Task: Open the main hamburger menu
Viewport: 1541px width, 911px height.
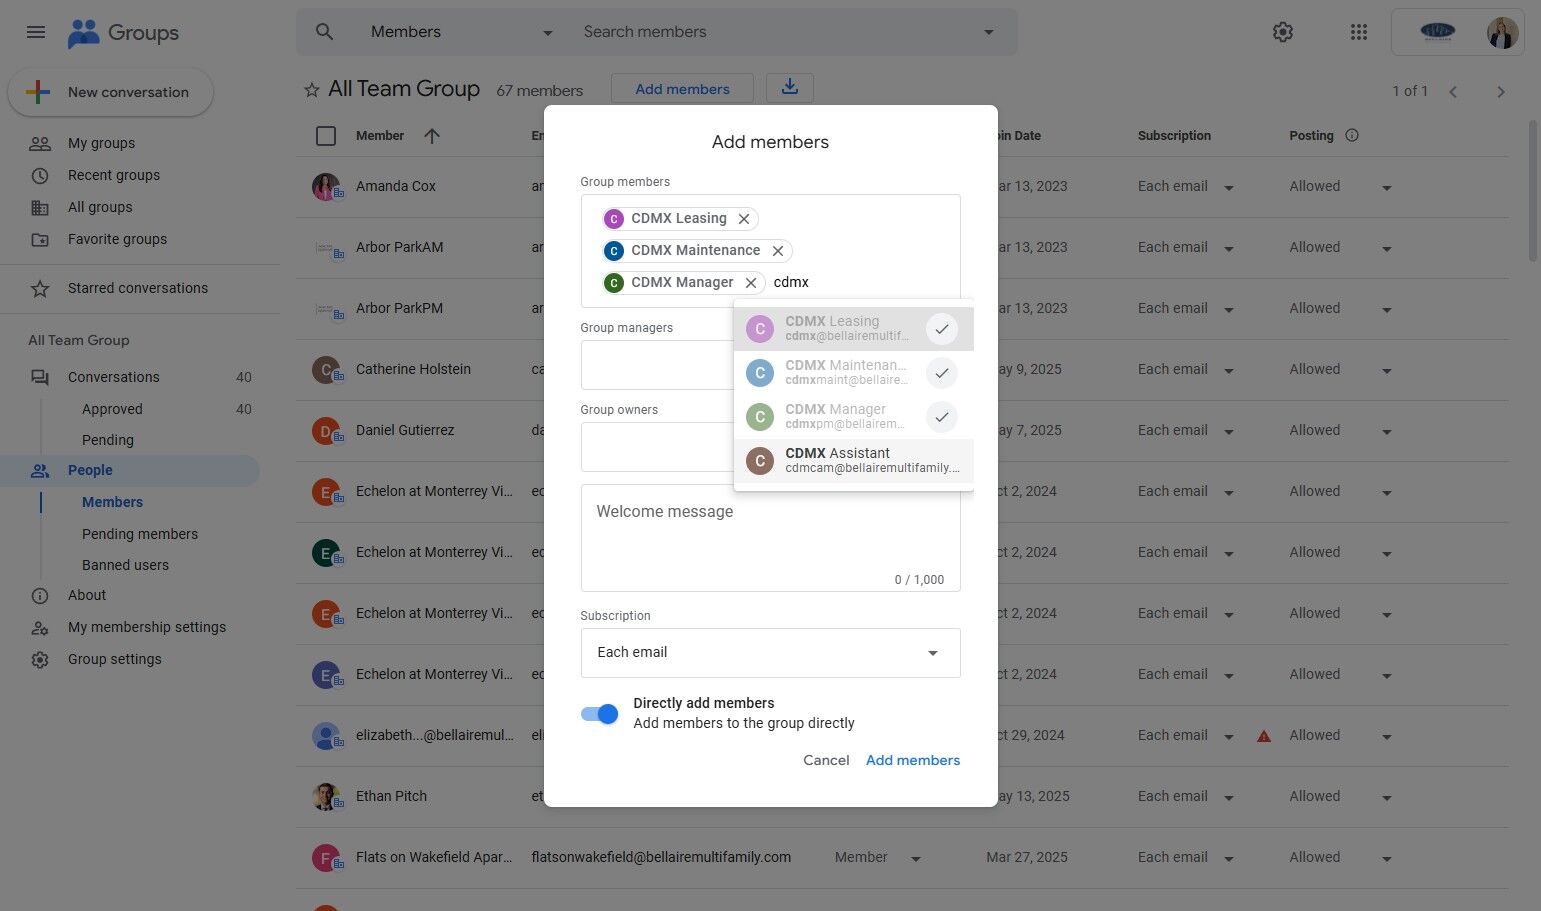Action: (36, 32)
